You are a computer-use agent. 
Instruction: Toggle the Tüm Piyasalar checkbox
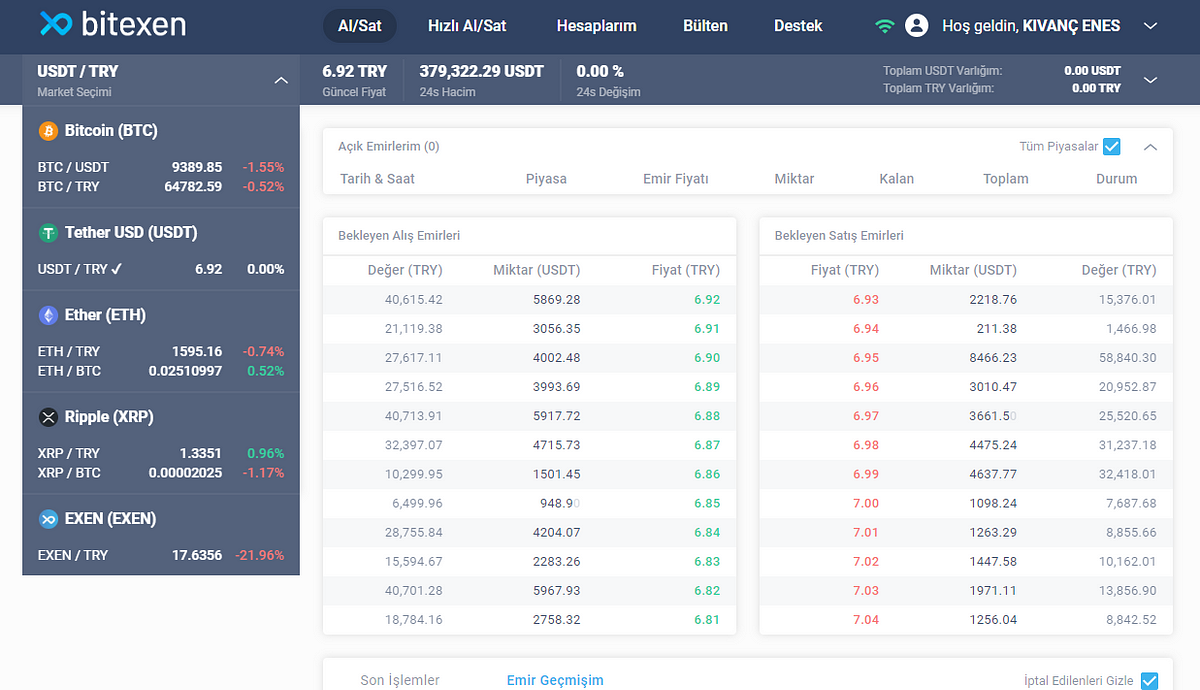[1112, 147]
